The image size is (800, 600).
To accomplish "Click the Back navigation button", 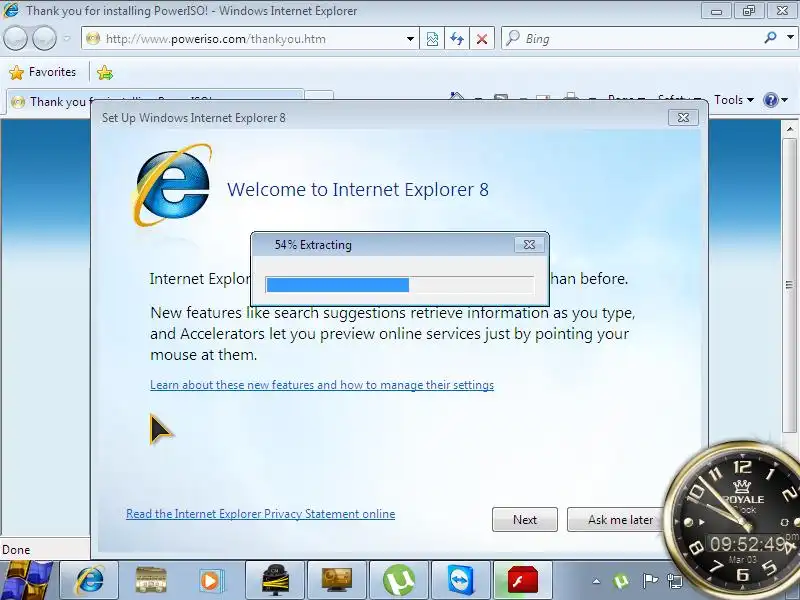I will [15, 38].
